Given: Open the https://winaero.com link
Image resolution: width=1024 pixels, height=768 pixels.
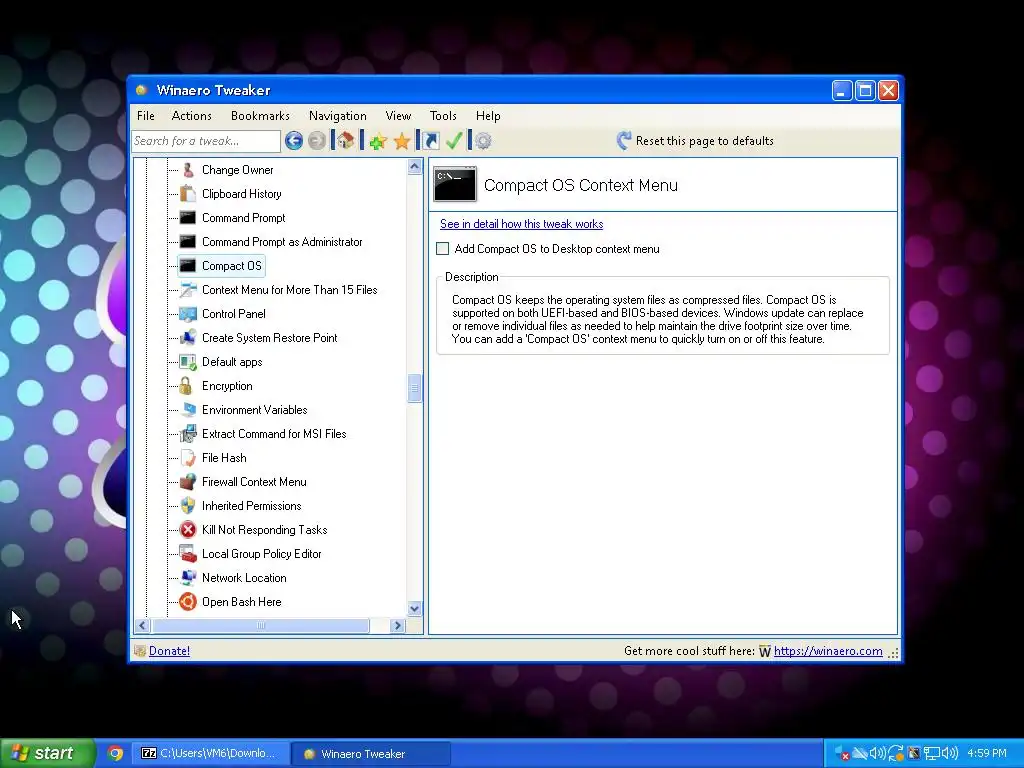Looking at the screenshot, I should (x=828, y=650).
